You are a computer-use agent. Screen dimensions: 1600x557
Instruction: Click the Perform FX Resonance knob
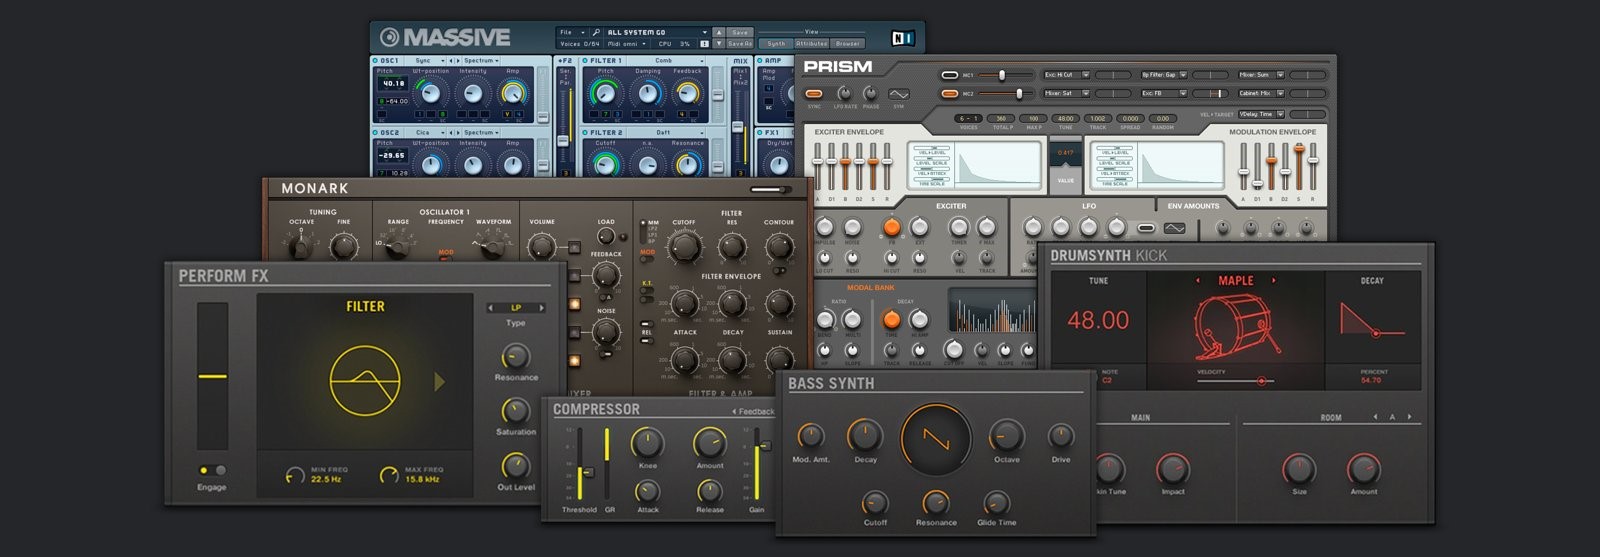(x=515, y=356)
